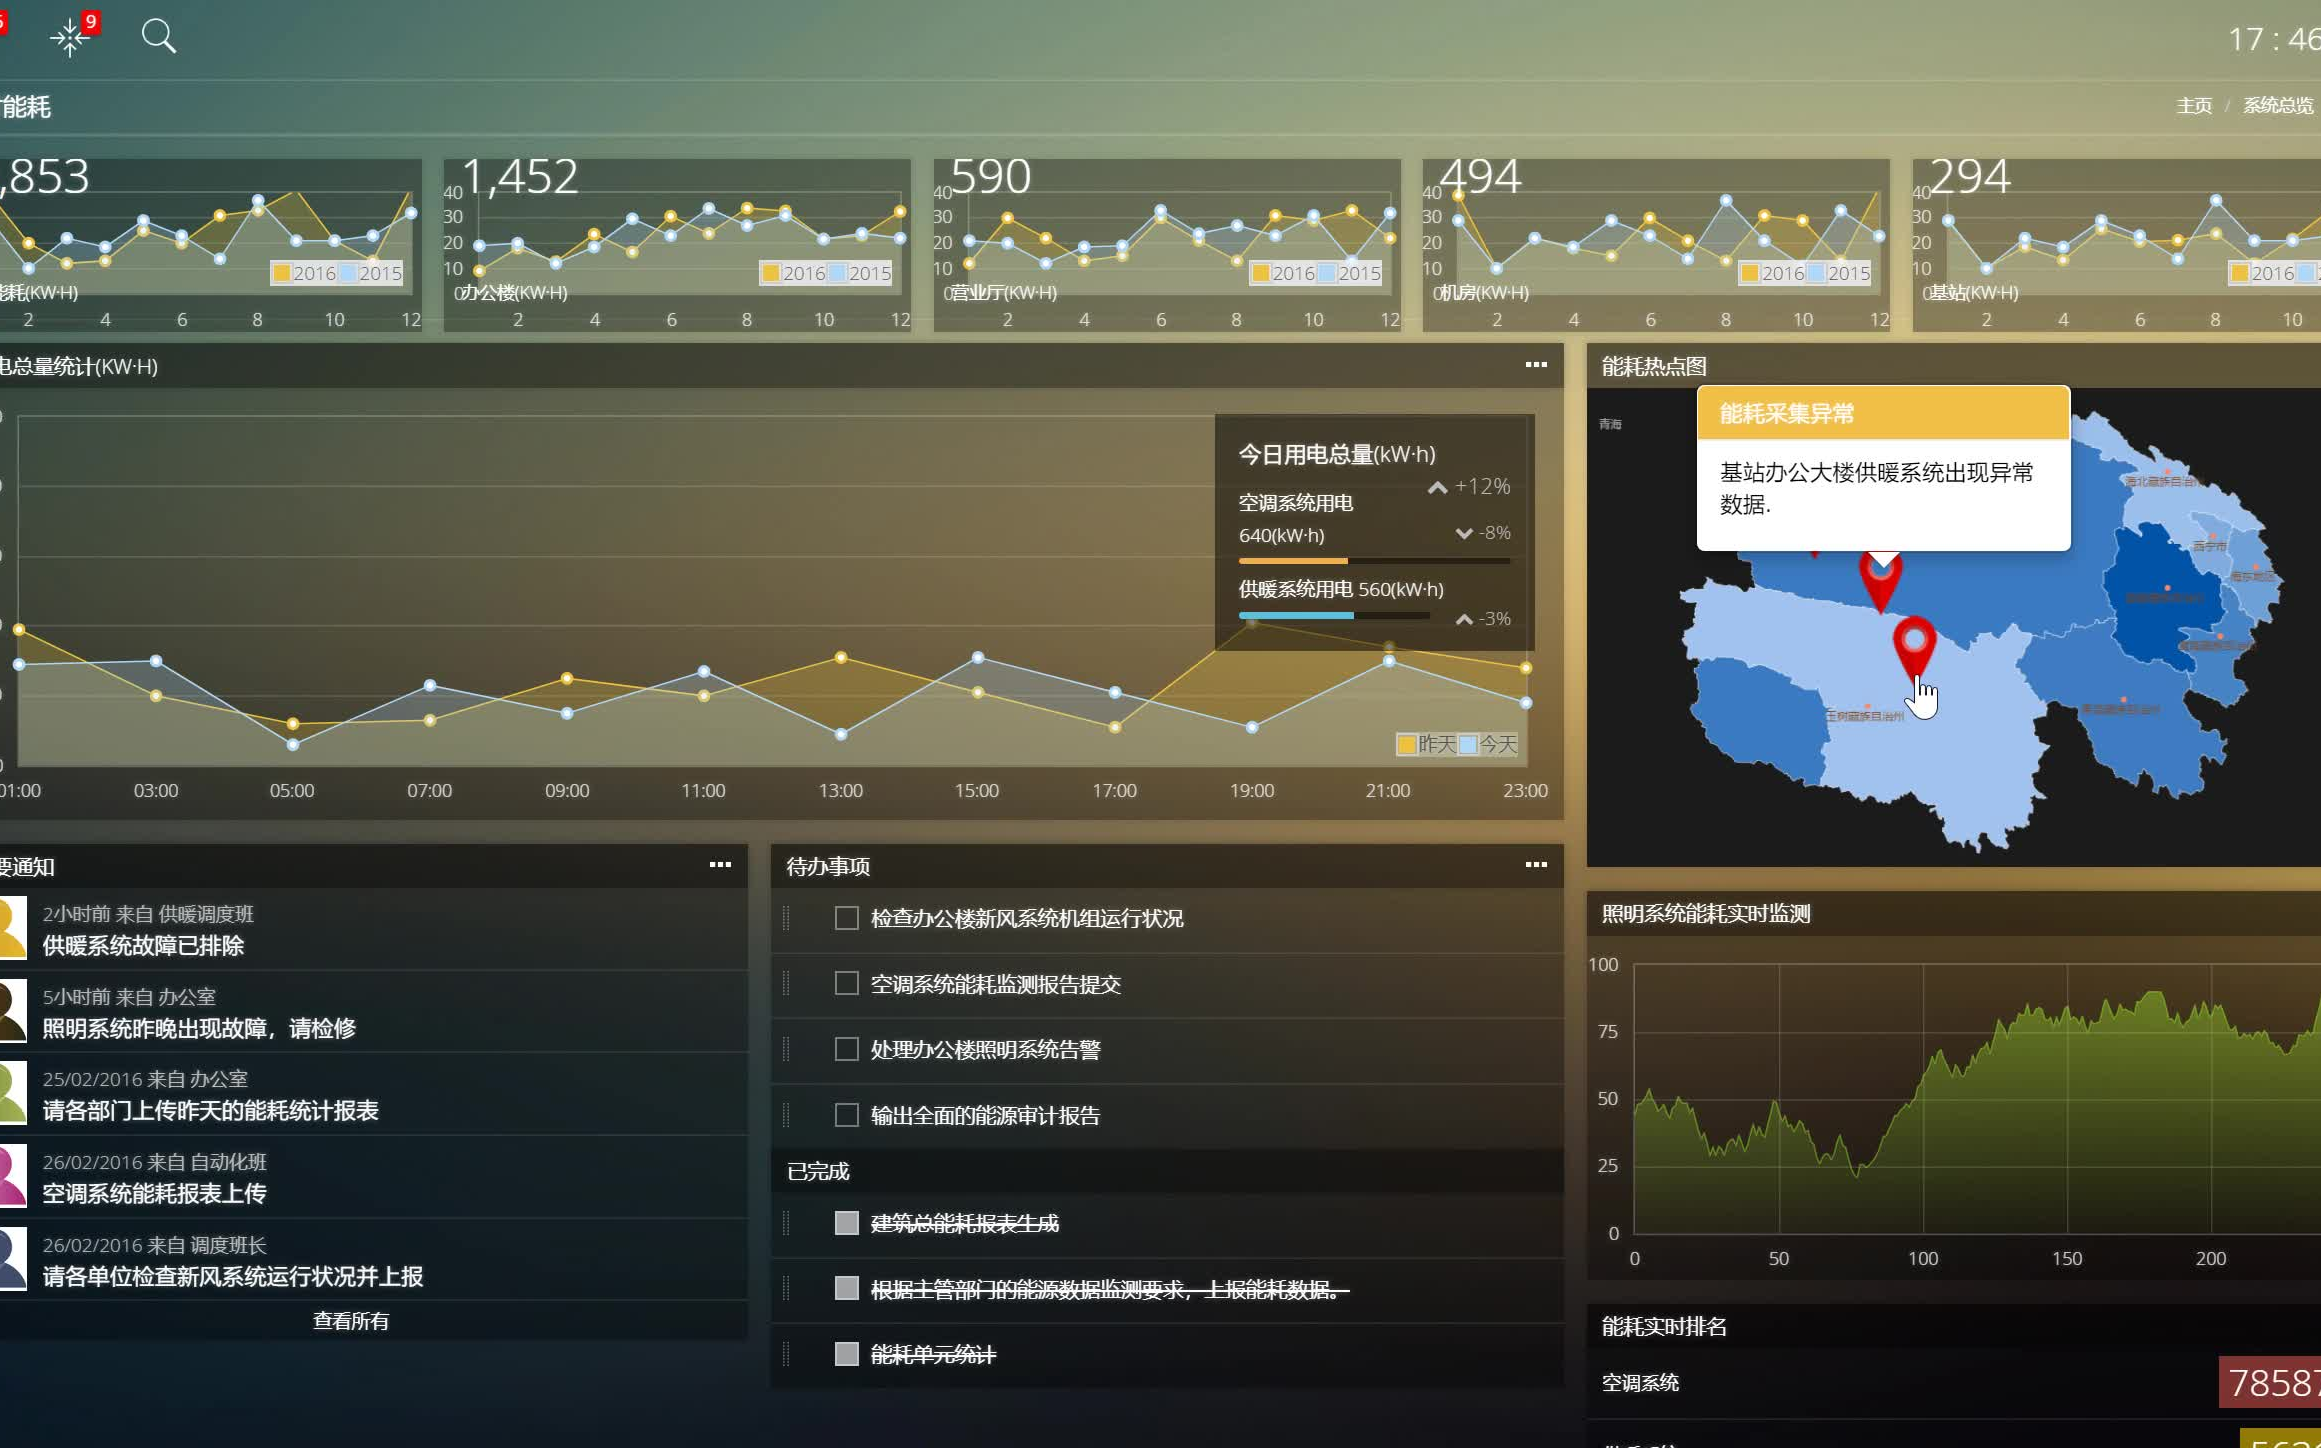Click the search magnifier icon
Image resolution: width=2321 pixels, height=1448 pixels.
click(x=158, y=37)
